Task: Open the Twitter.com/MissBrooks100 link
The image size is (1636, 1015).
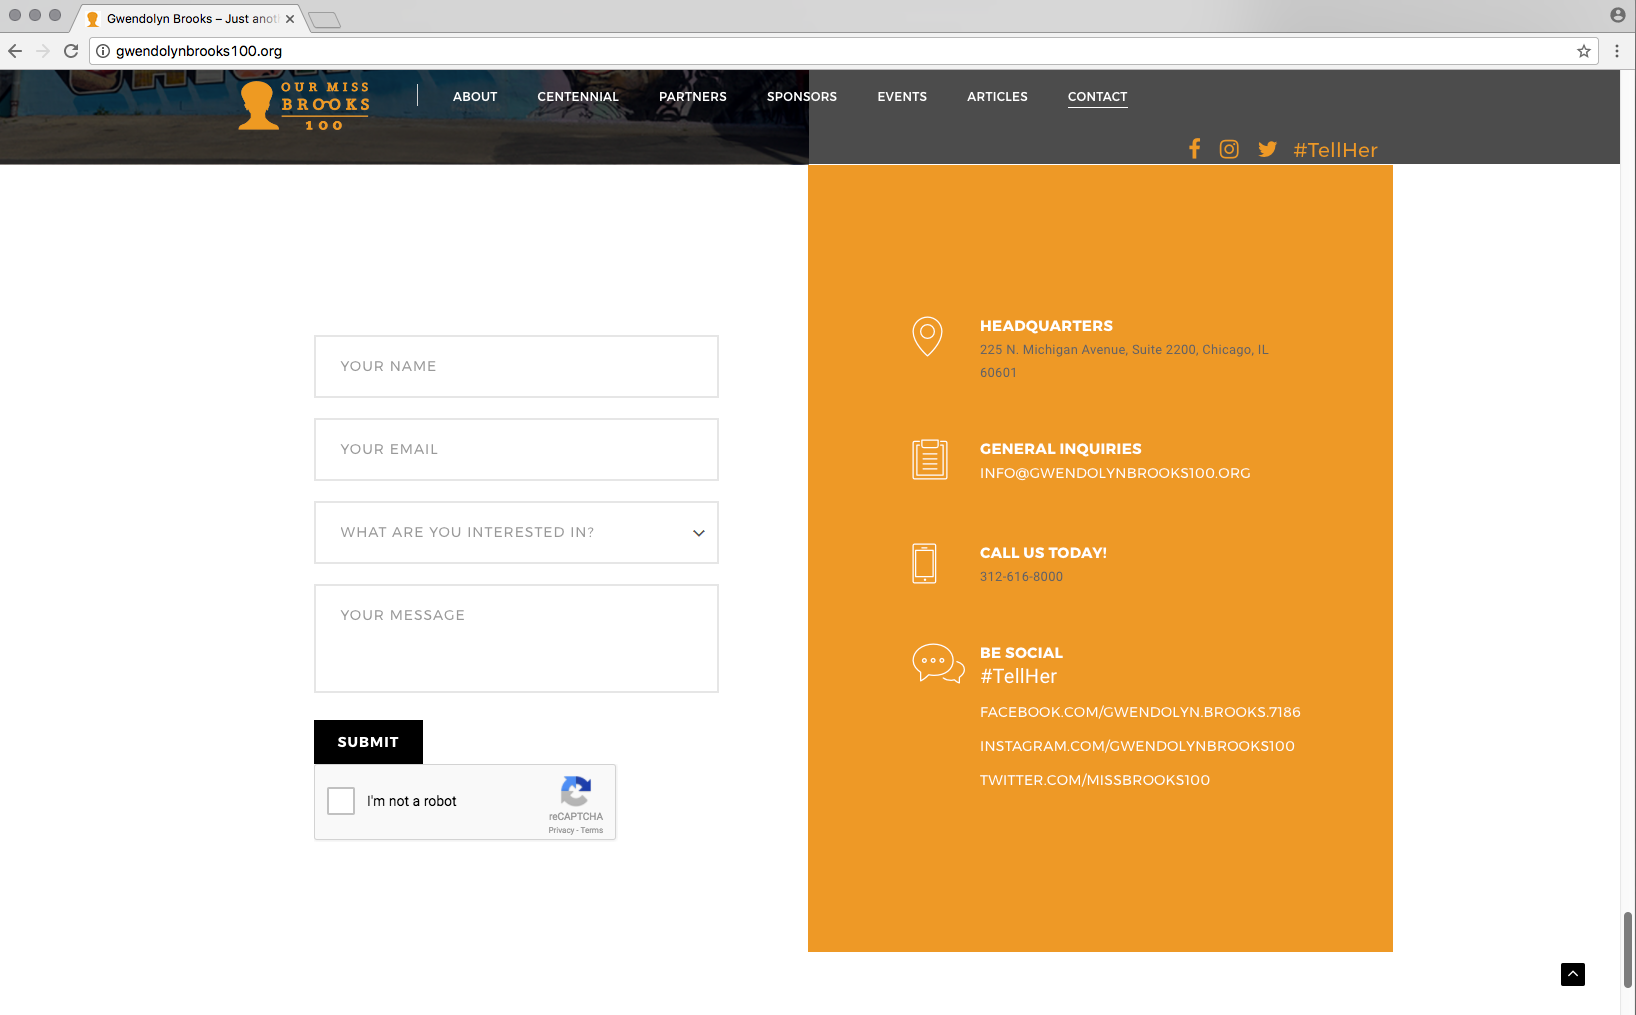Action: 1095,780
